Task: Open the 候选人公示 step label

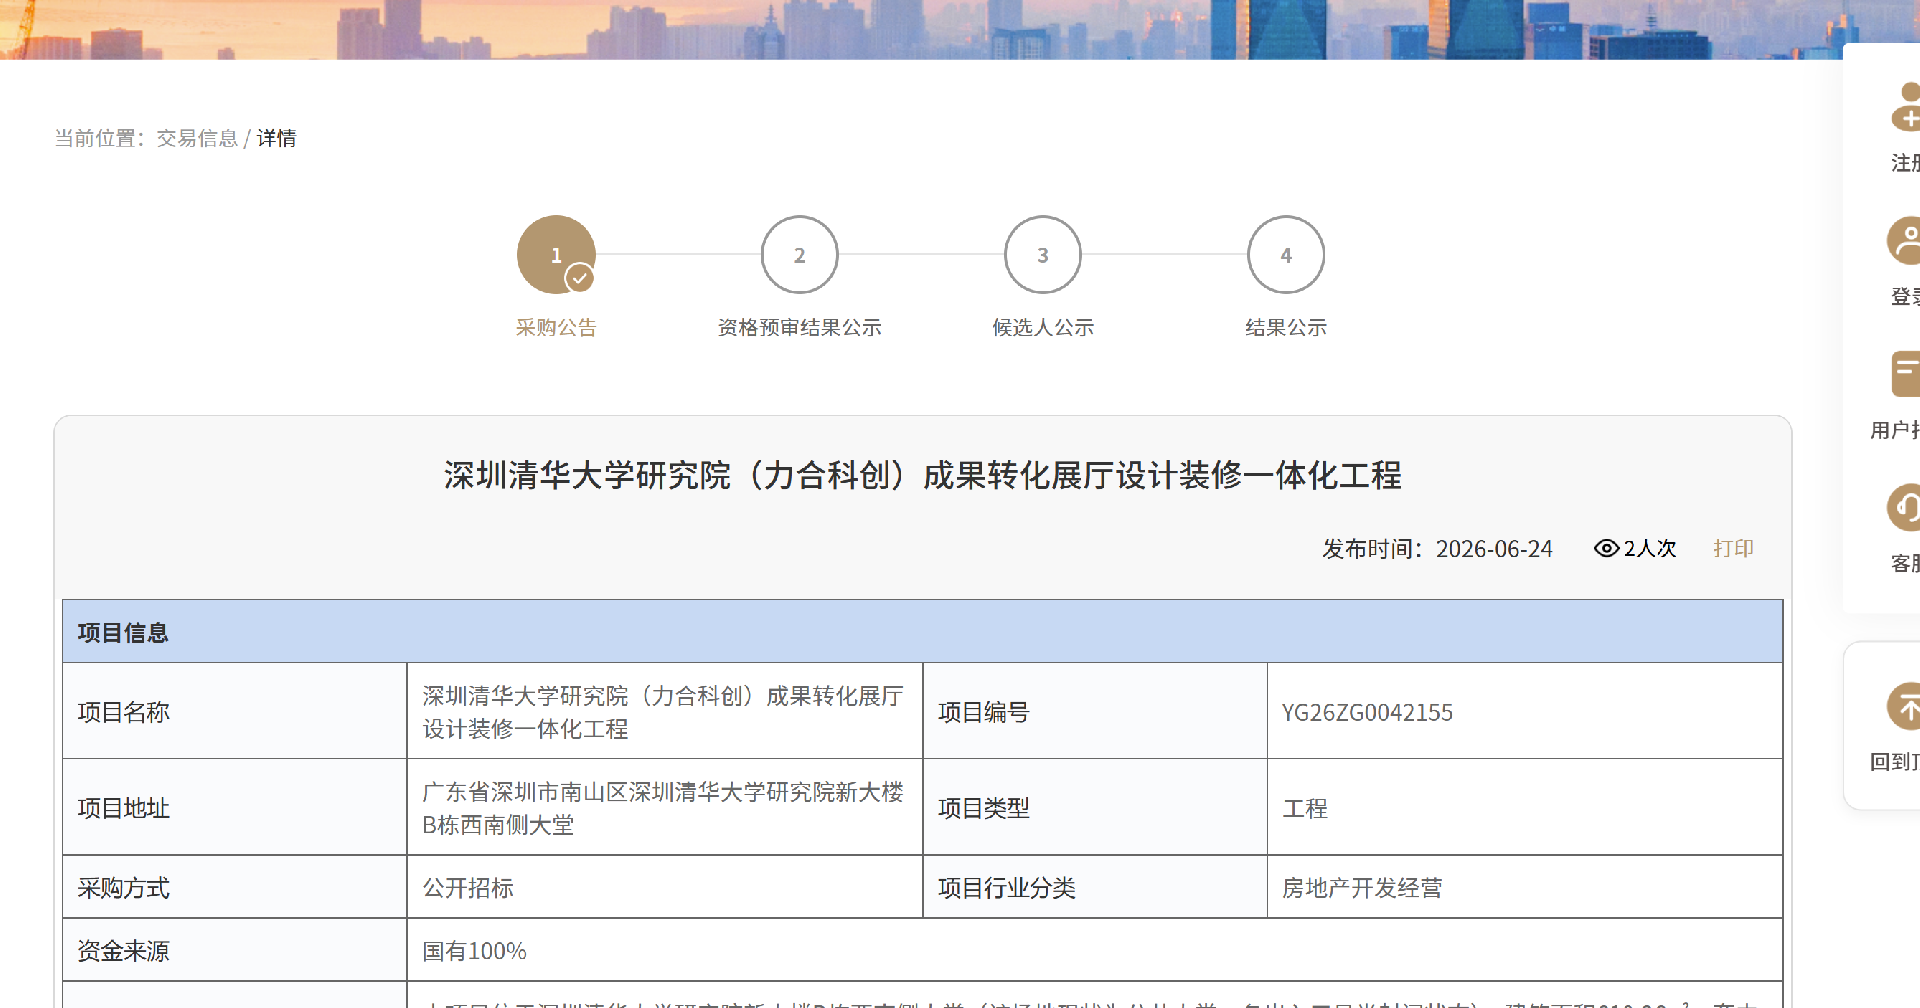Action: point(1042,328)
